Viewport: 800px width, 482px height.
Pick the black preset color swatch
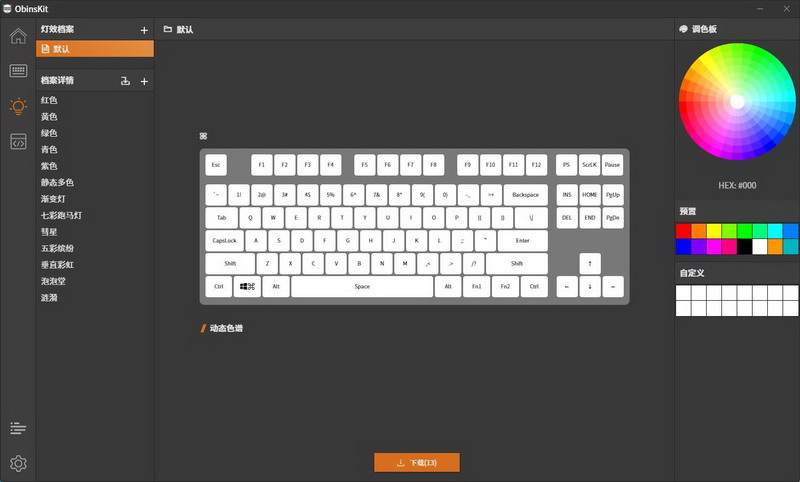coord(744,246)
